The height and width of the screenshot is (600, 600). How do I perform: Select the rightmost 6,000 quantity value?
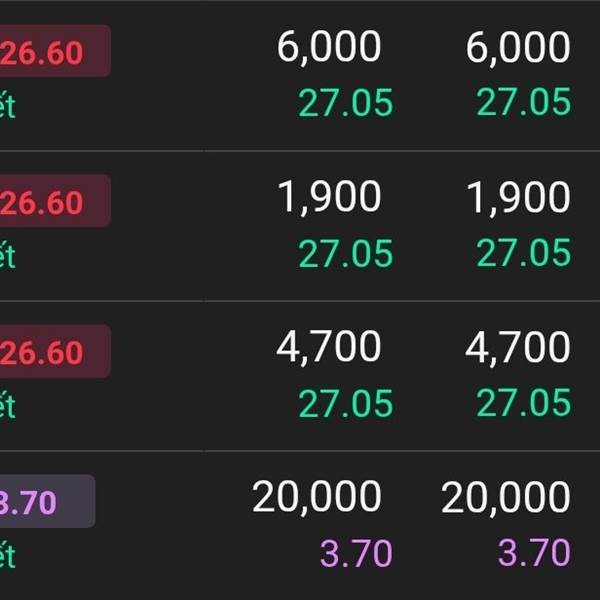coord(518,48)
